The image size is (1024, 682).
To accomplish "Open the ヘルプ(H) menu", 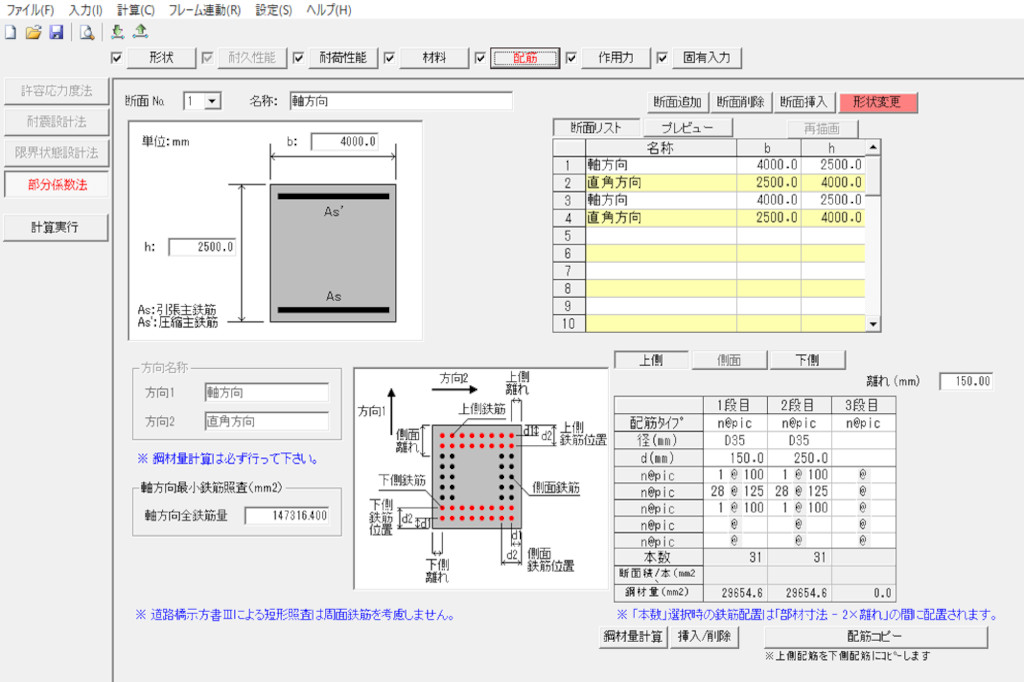I will coord(328,10).
